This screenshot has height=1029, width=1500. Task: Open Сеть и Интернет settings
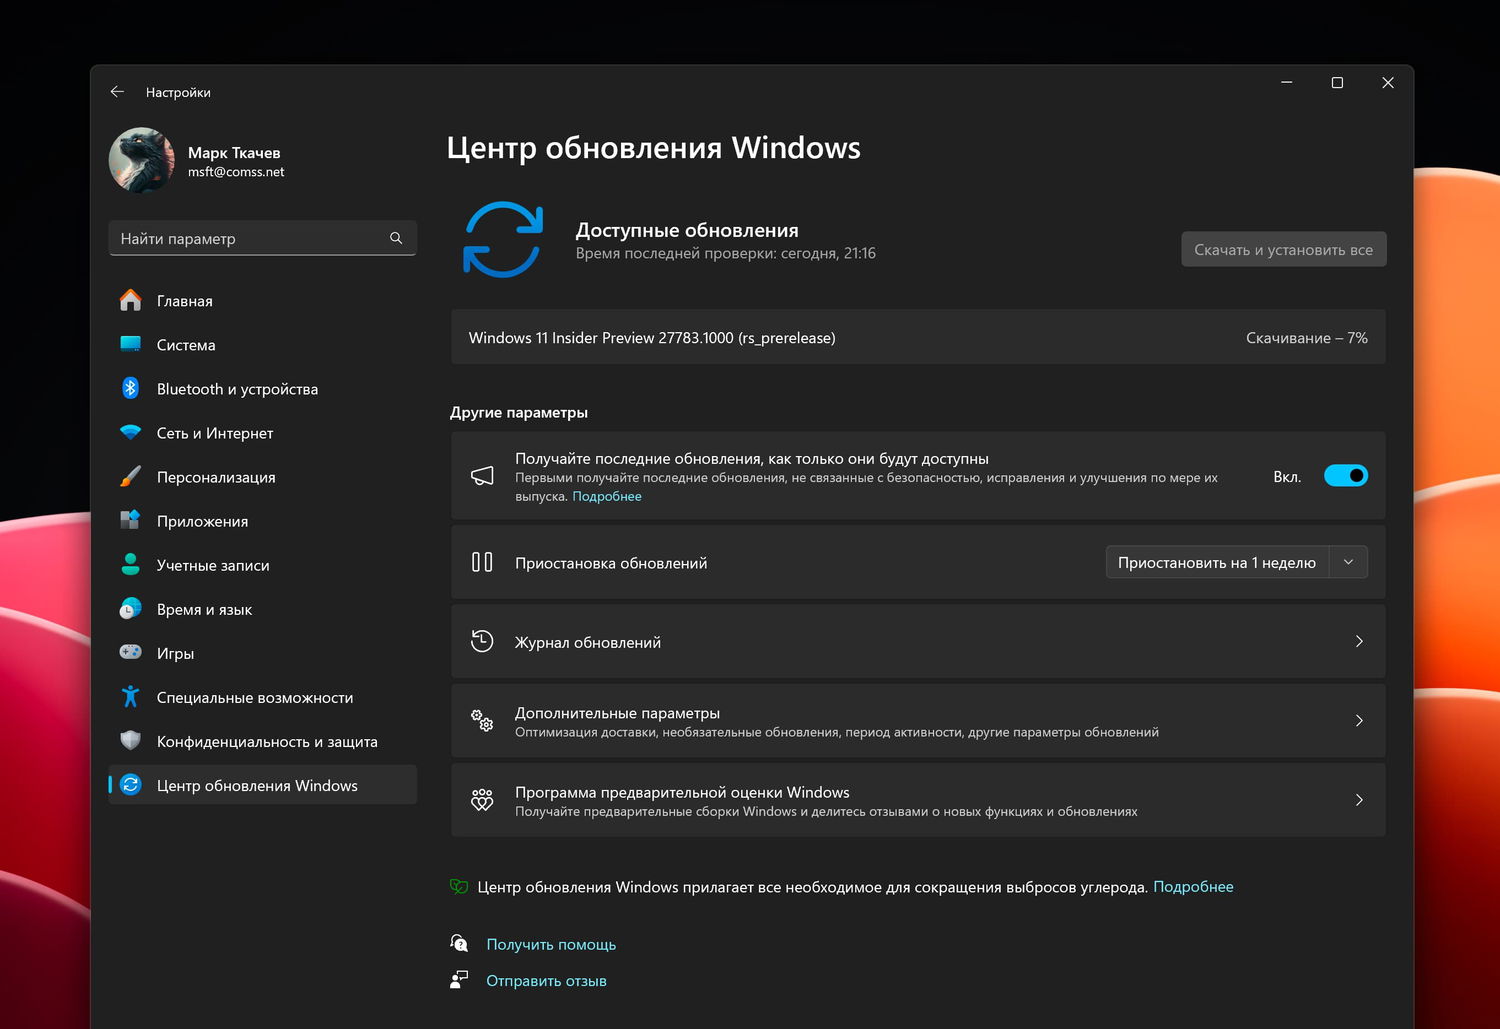click(214, 432)
